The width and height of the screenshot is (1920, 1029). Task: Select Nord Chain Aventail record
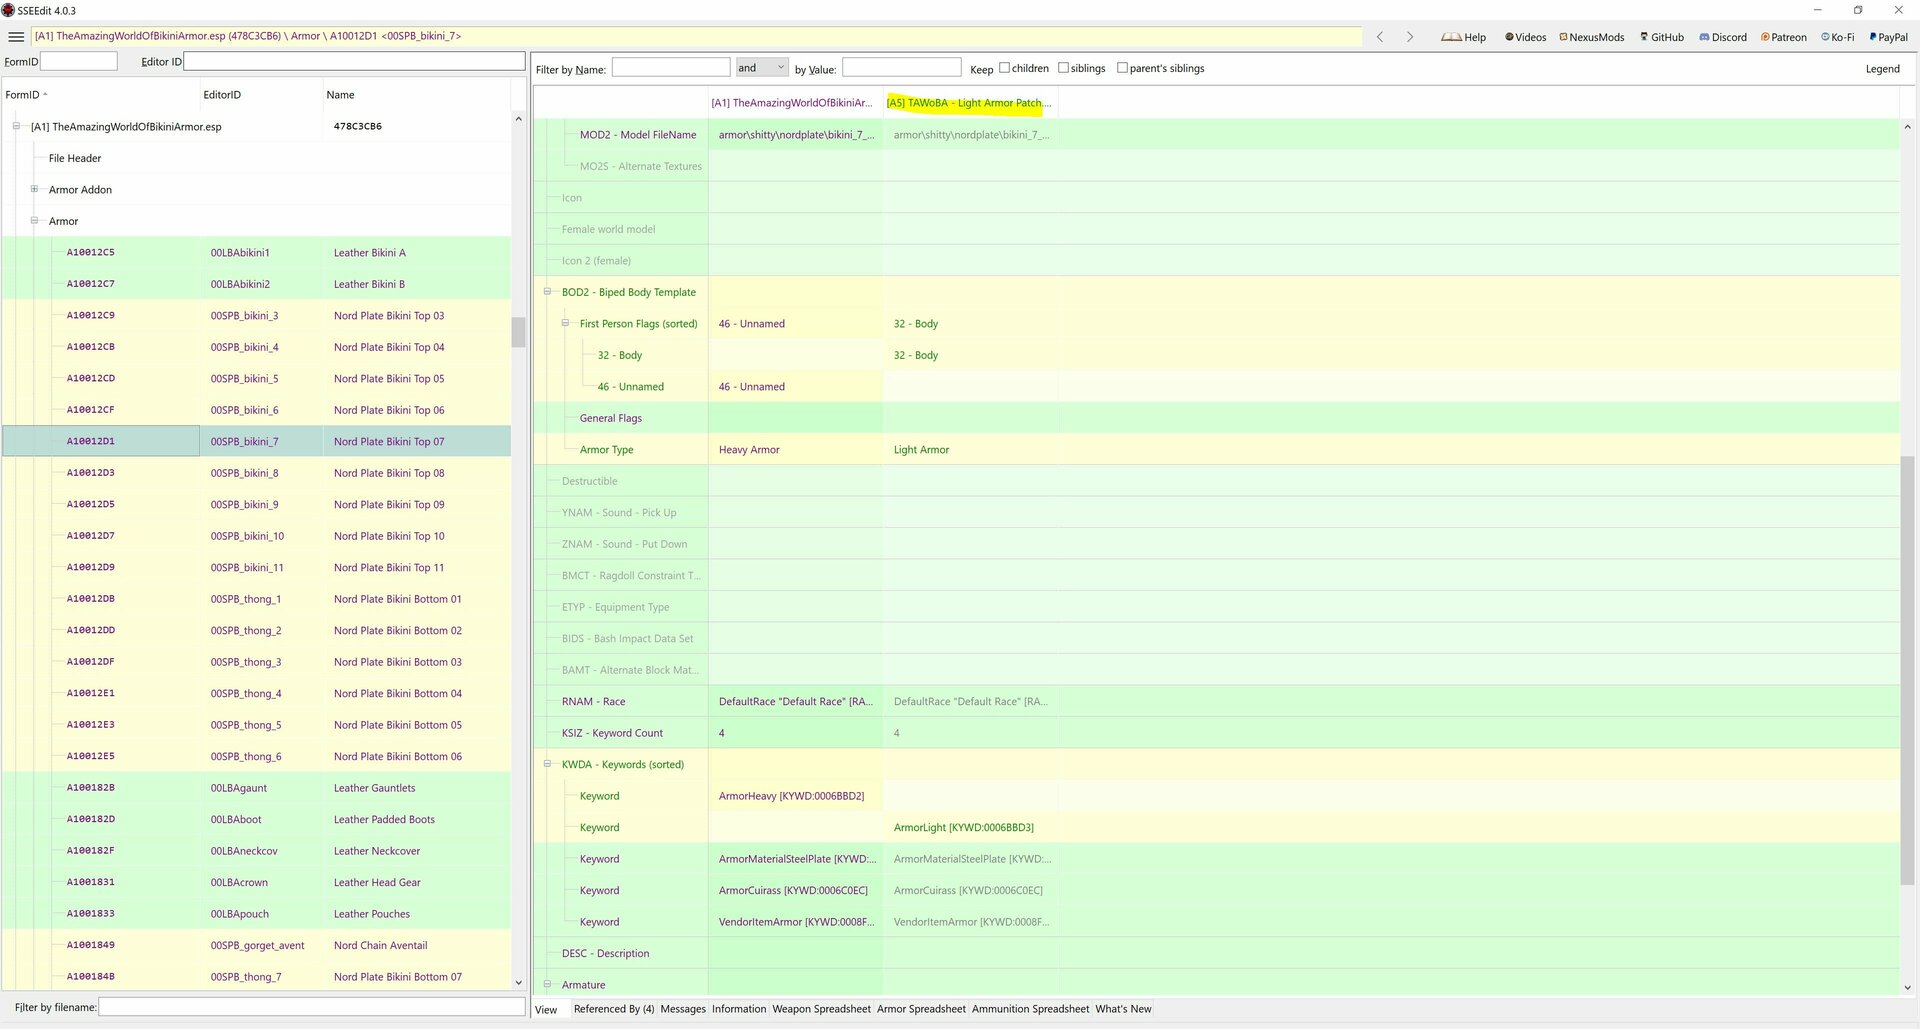(x=256, y=945)
